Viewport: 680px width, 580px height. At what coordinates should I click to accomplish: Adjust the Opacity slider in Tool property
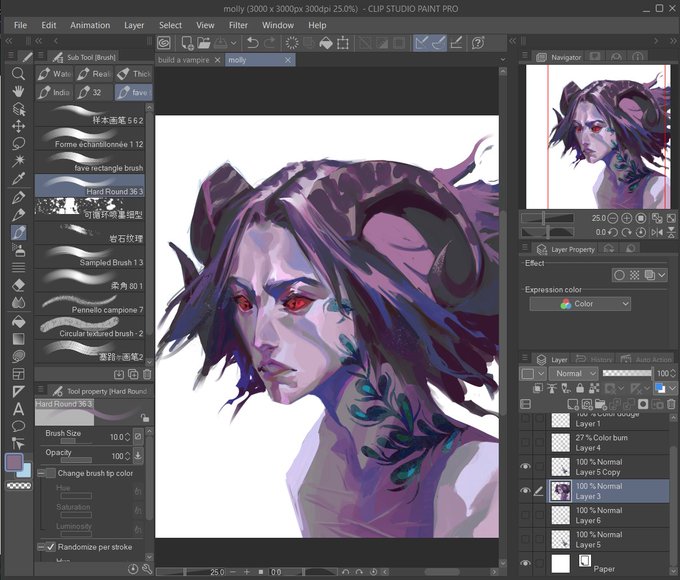(x=76, y=460)
